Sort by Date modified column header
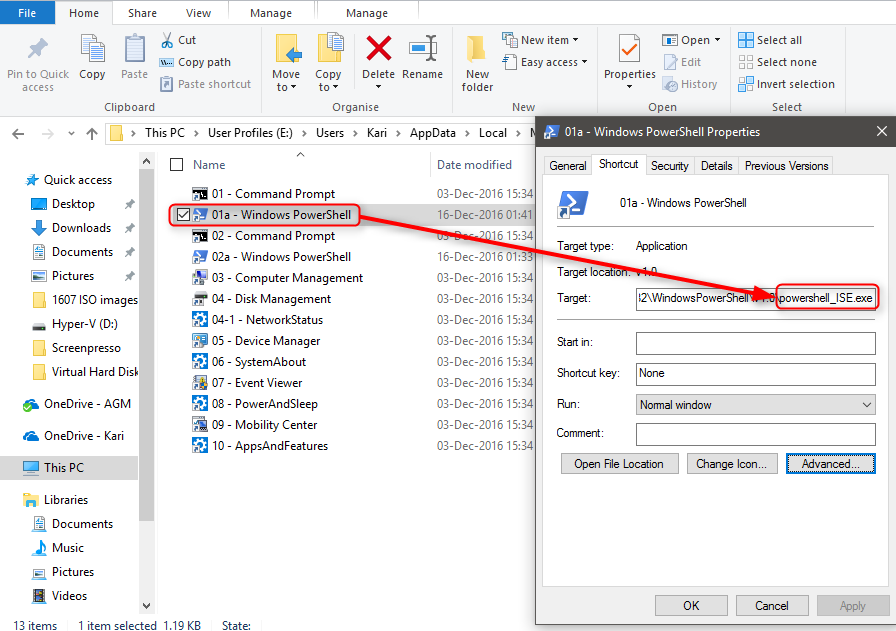Screen dimensions: 896x631 pos(474,165)
